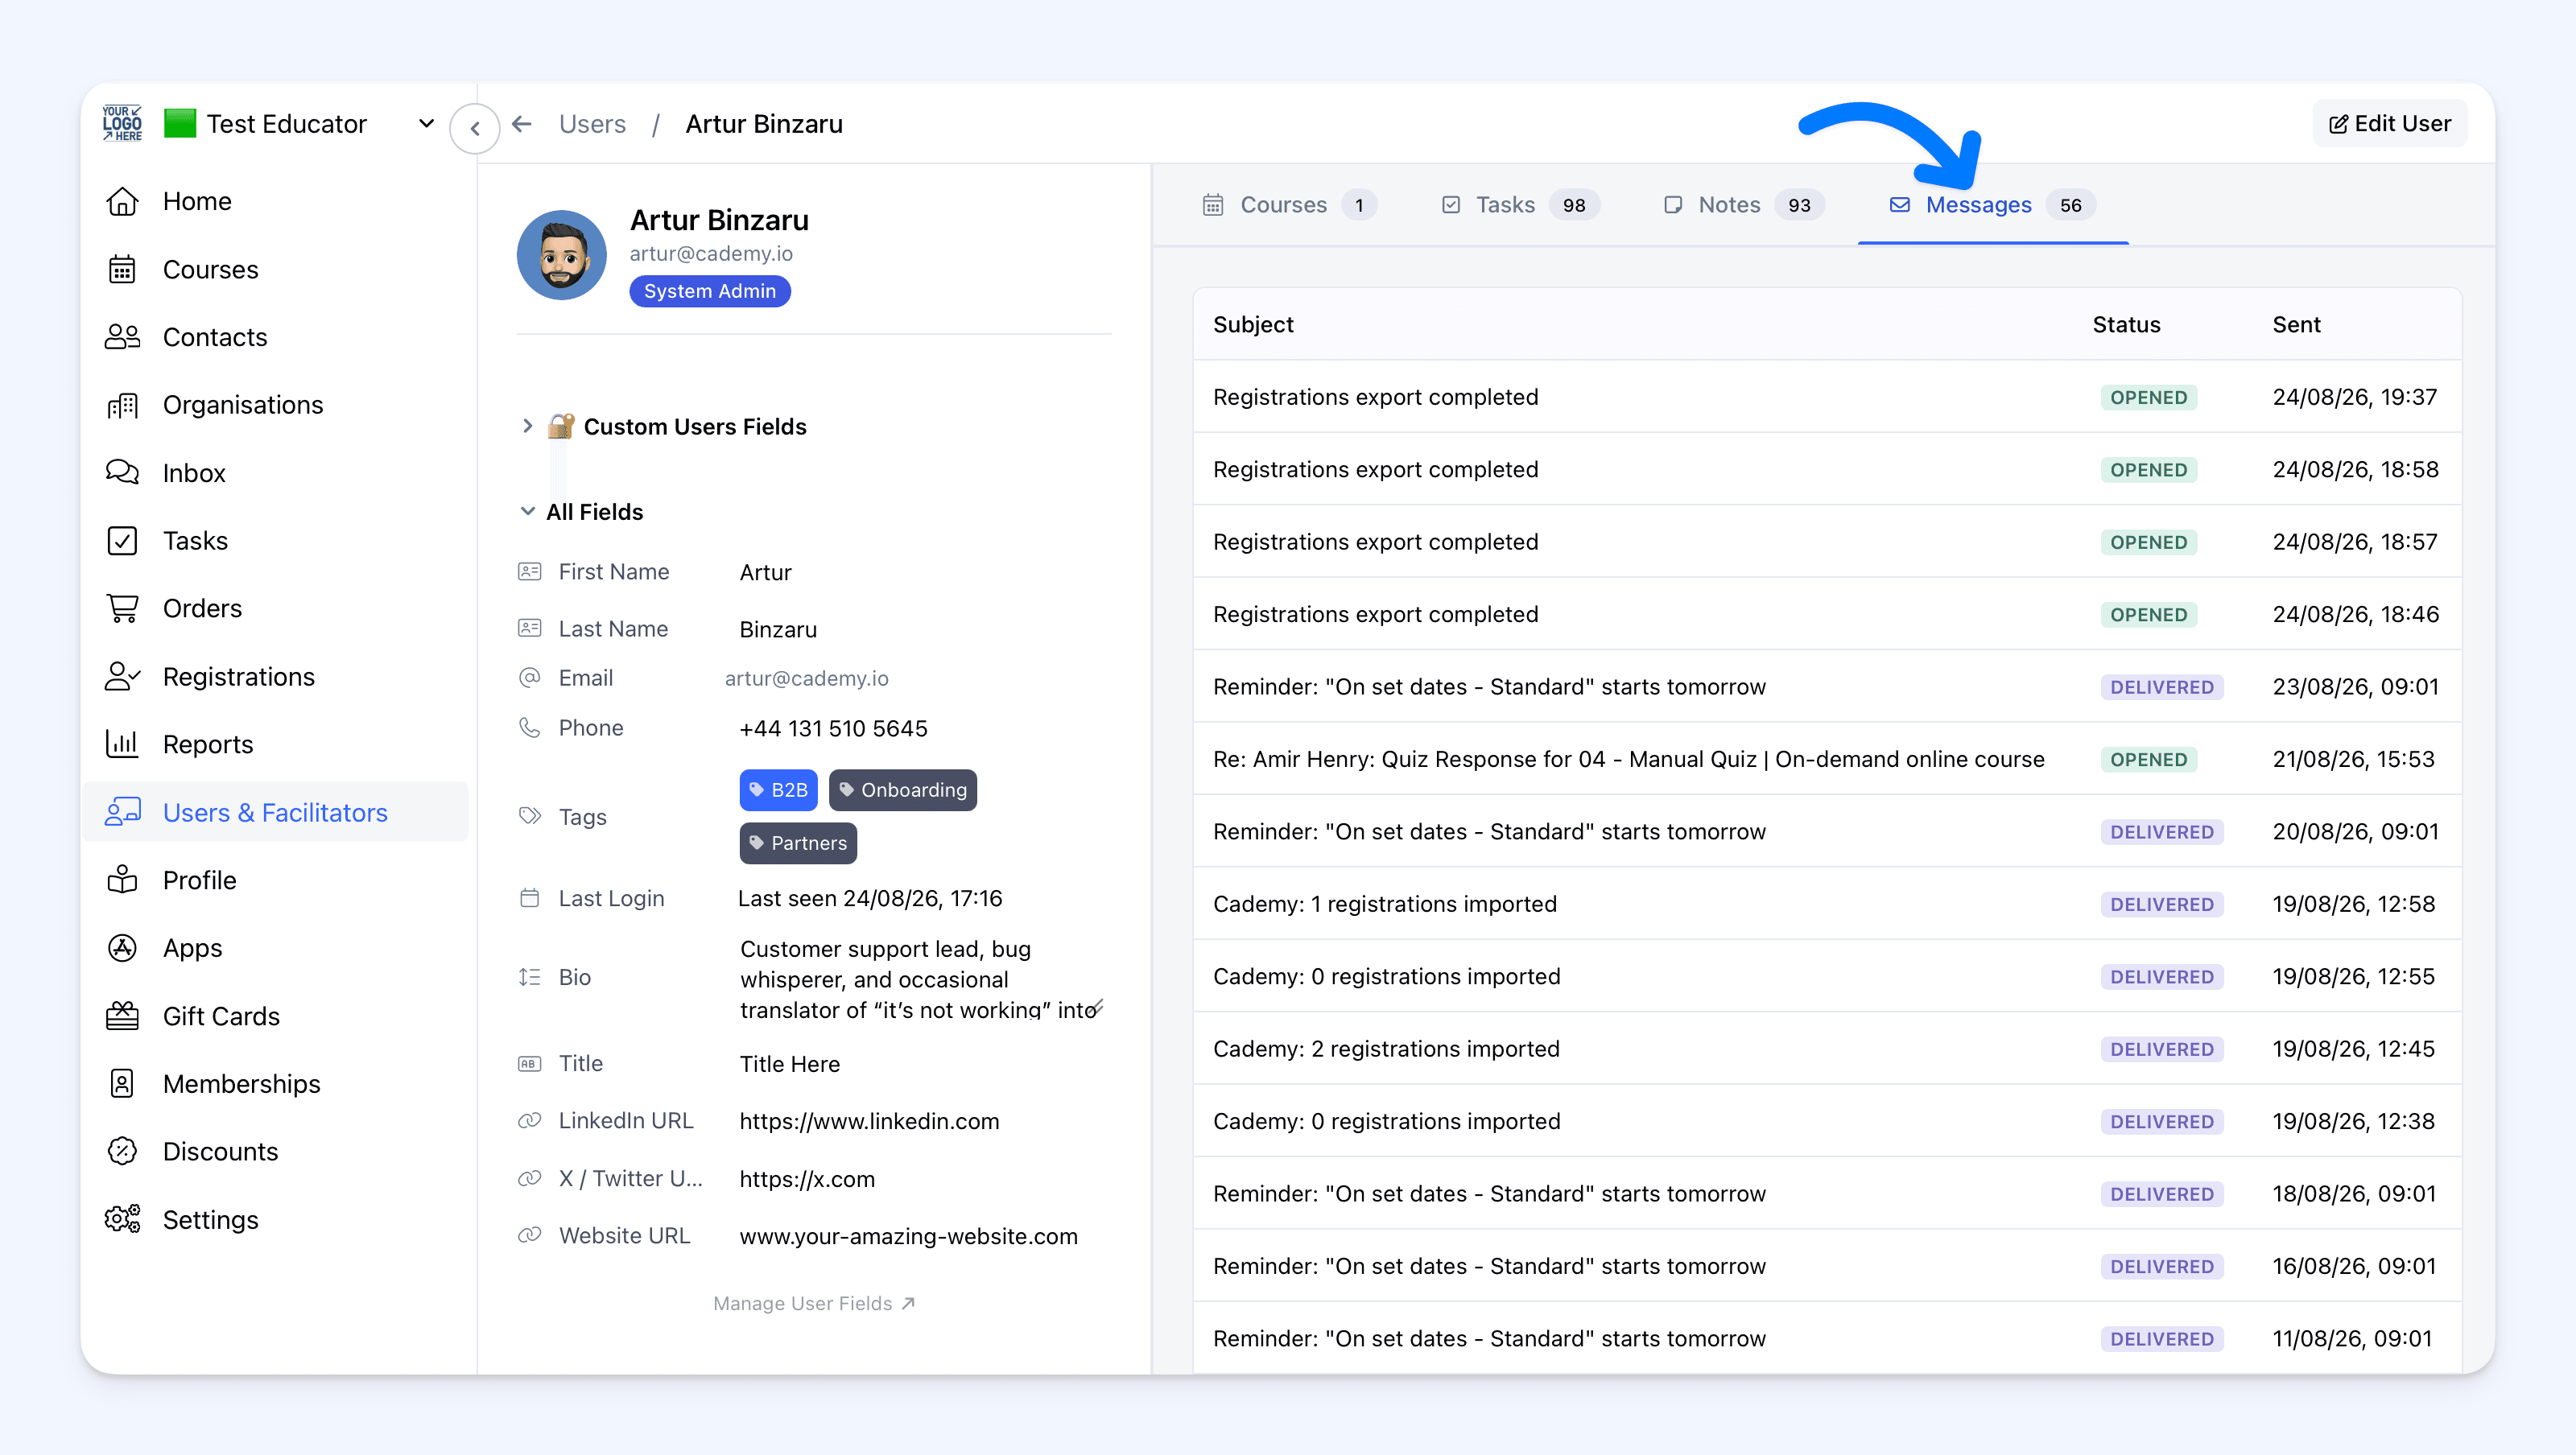Click the reminder sent 23/08/26, 09:01
Screen dimensions: 2576x1455
[x=1827, y=687]
